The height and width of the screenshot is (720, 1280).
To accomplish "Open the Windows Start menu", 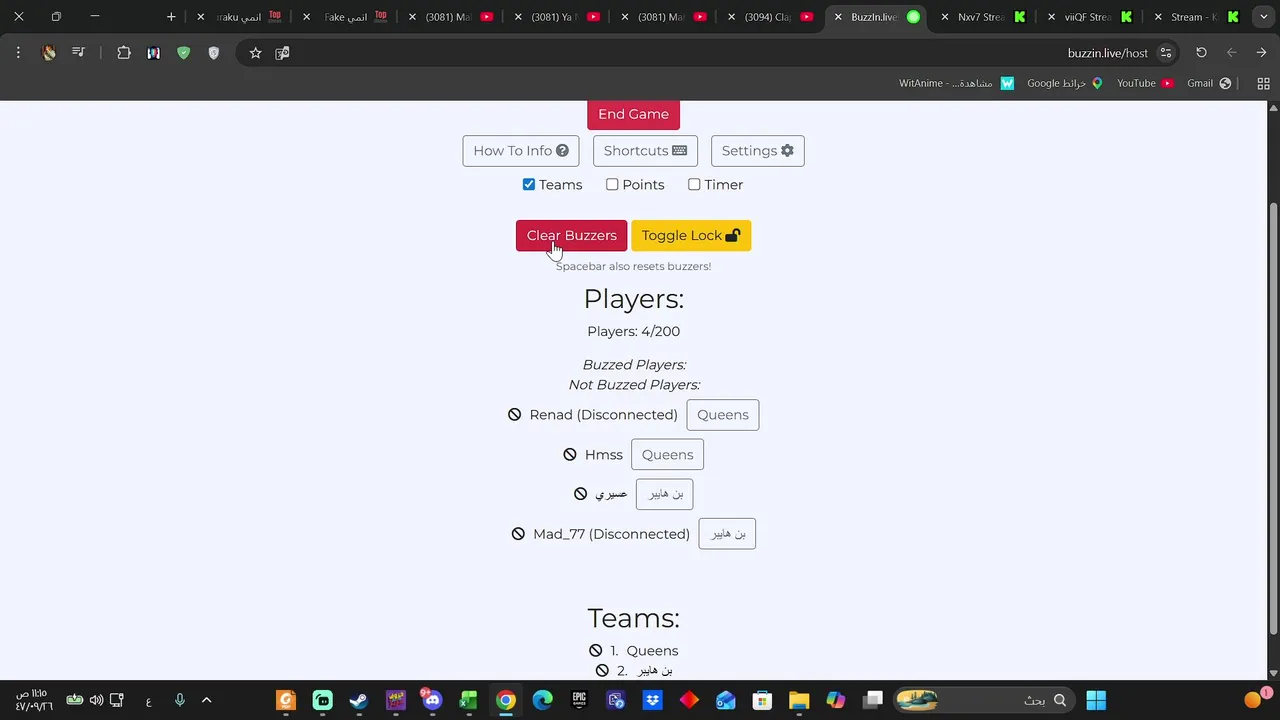I will coord(1096,700).
